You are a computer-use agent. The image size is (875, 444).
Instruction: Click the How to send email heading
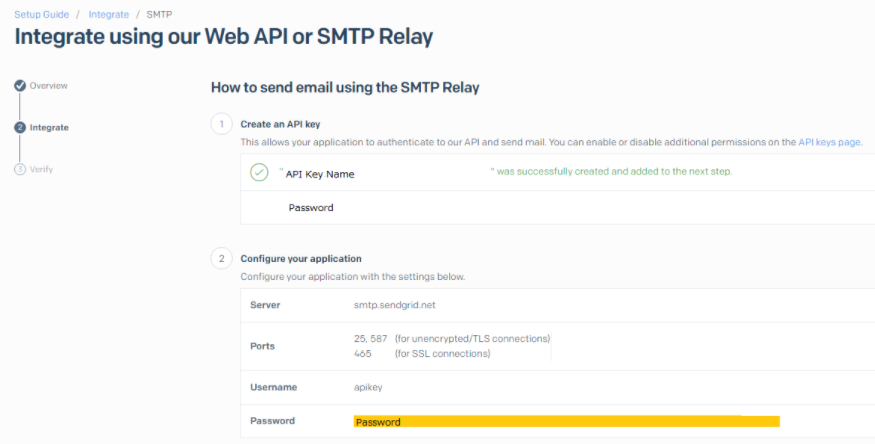[345, 88]
